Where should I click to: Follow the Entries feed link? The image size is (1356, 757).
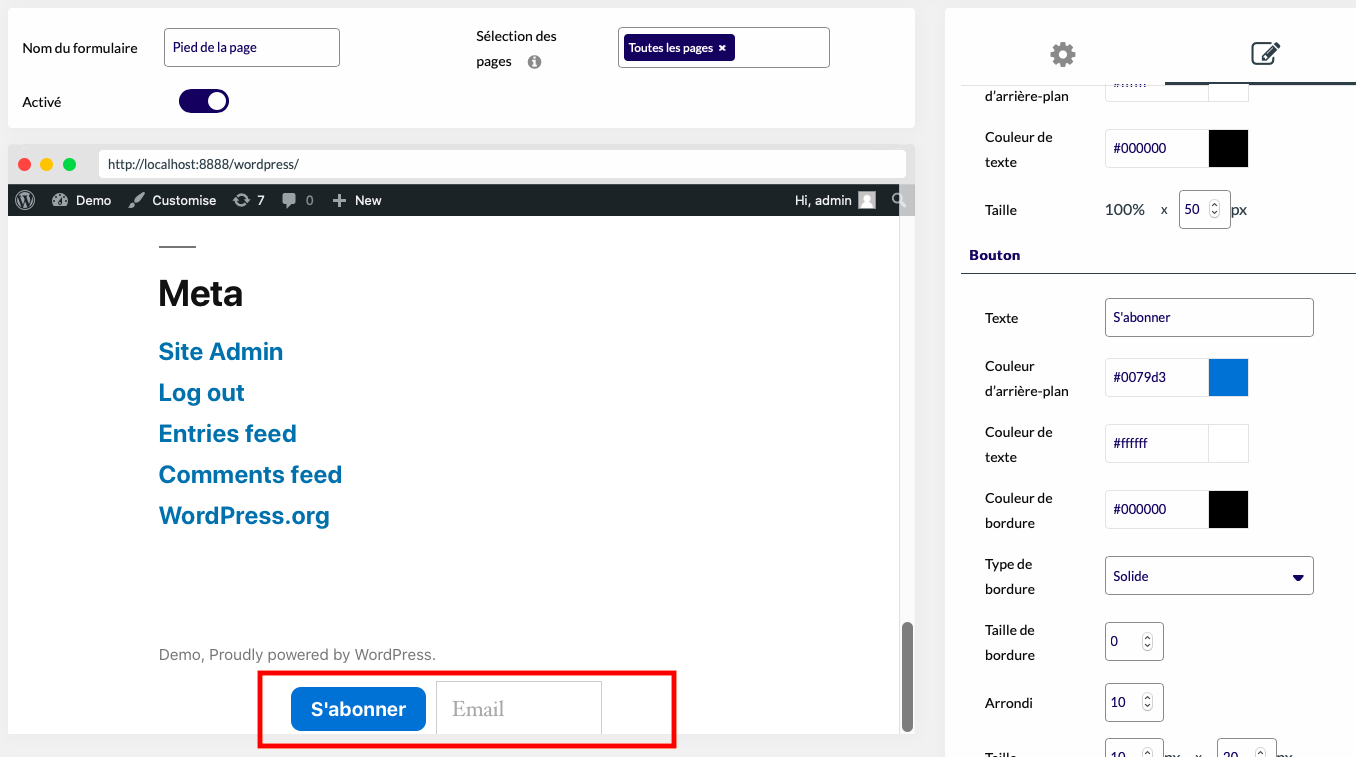[x=228, y=434]
